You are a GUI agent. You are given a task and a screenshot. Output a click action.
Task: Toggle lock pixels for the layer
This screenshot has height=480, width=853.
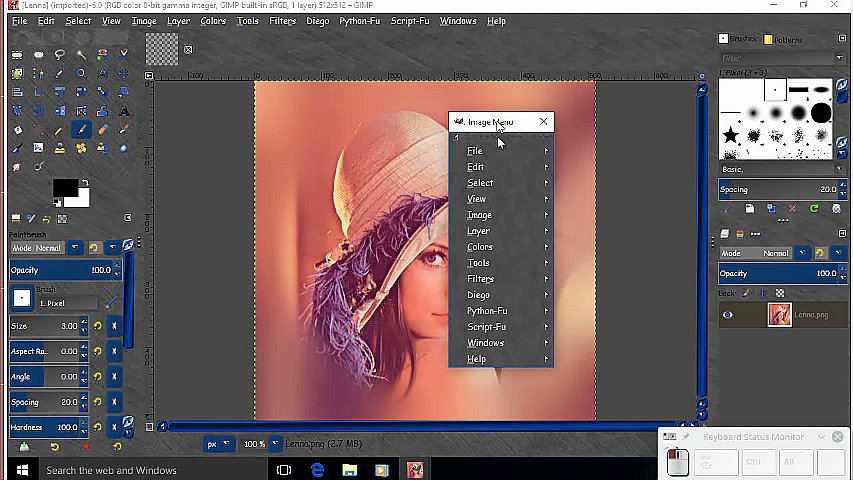[x=746, y=293]
